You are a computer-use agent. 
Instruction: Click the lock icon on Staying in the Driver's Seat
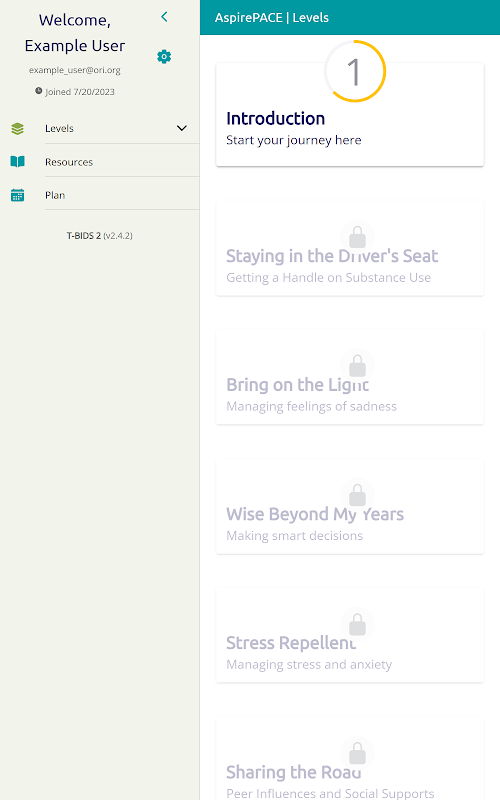coord(357,237)
